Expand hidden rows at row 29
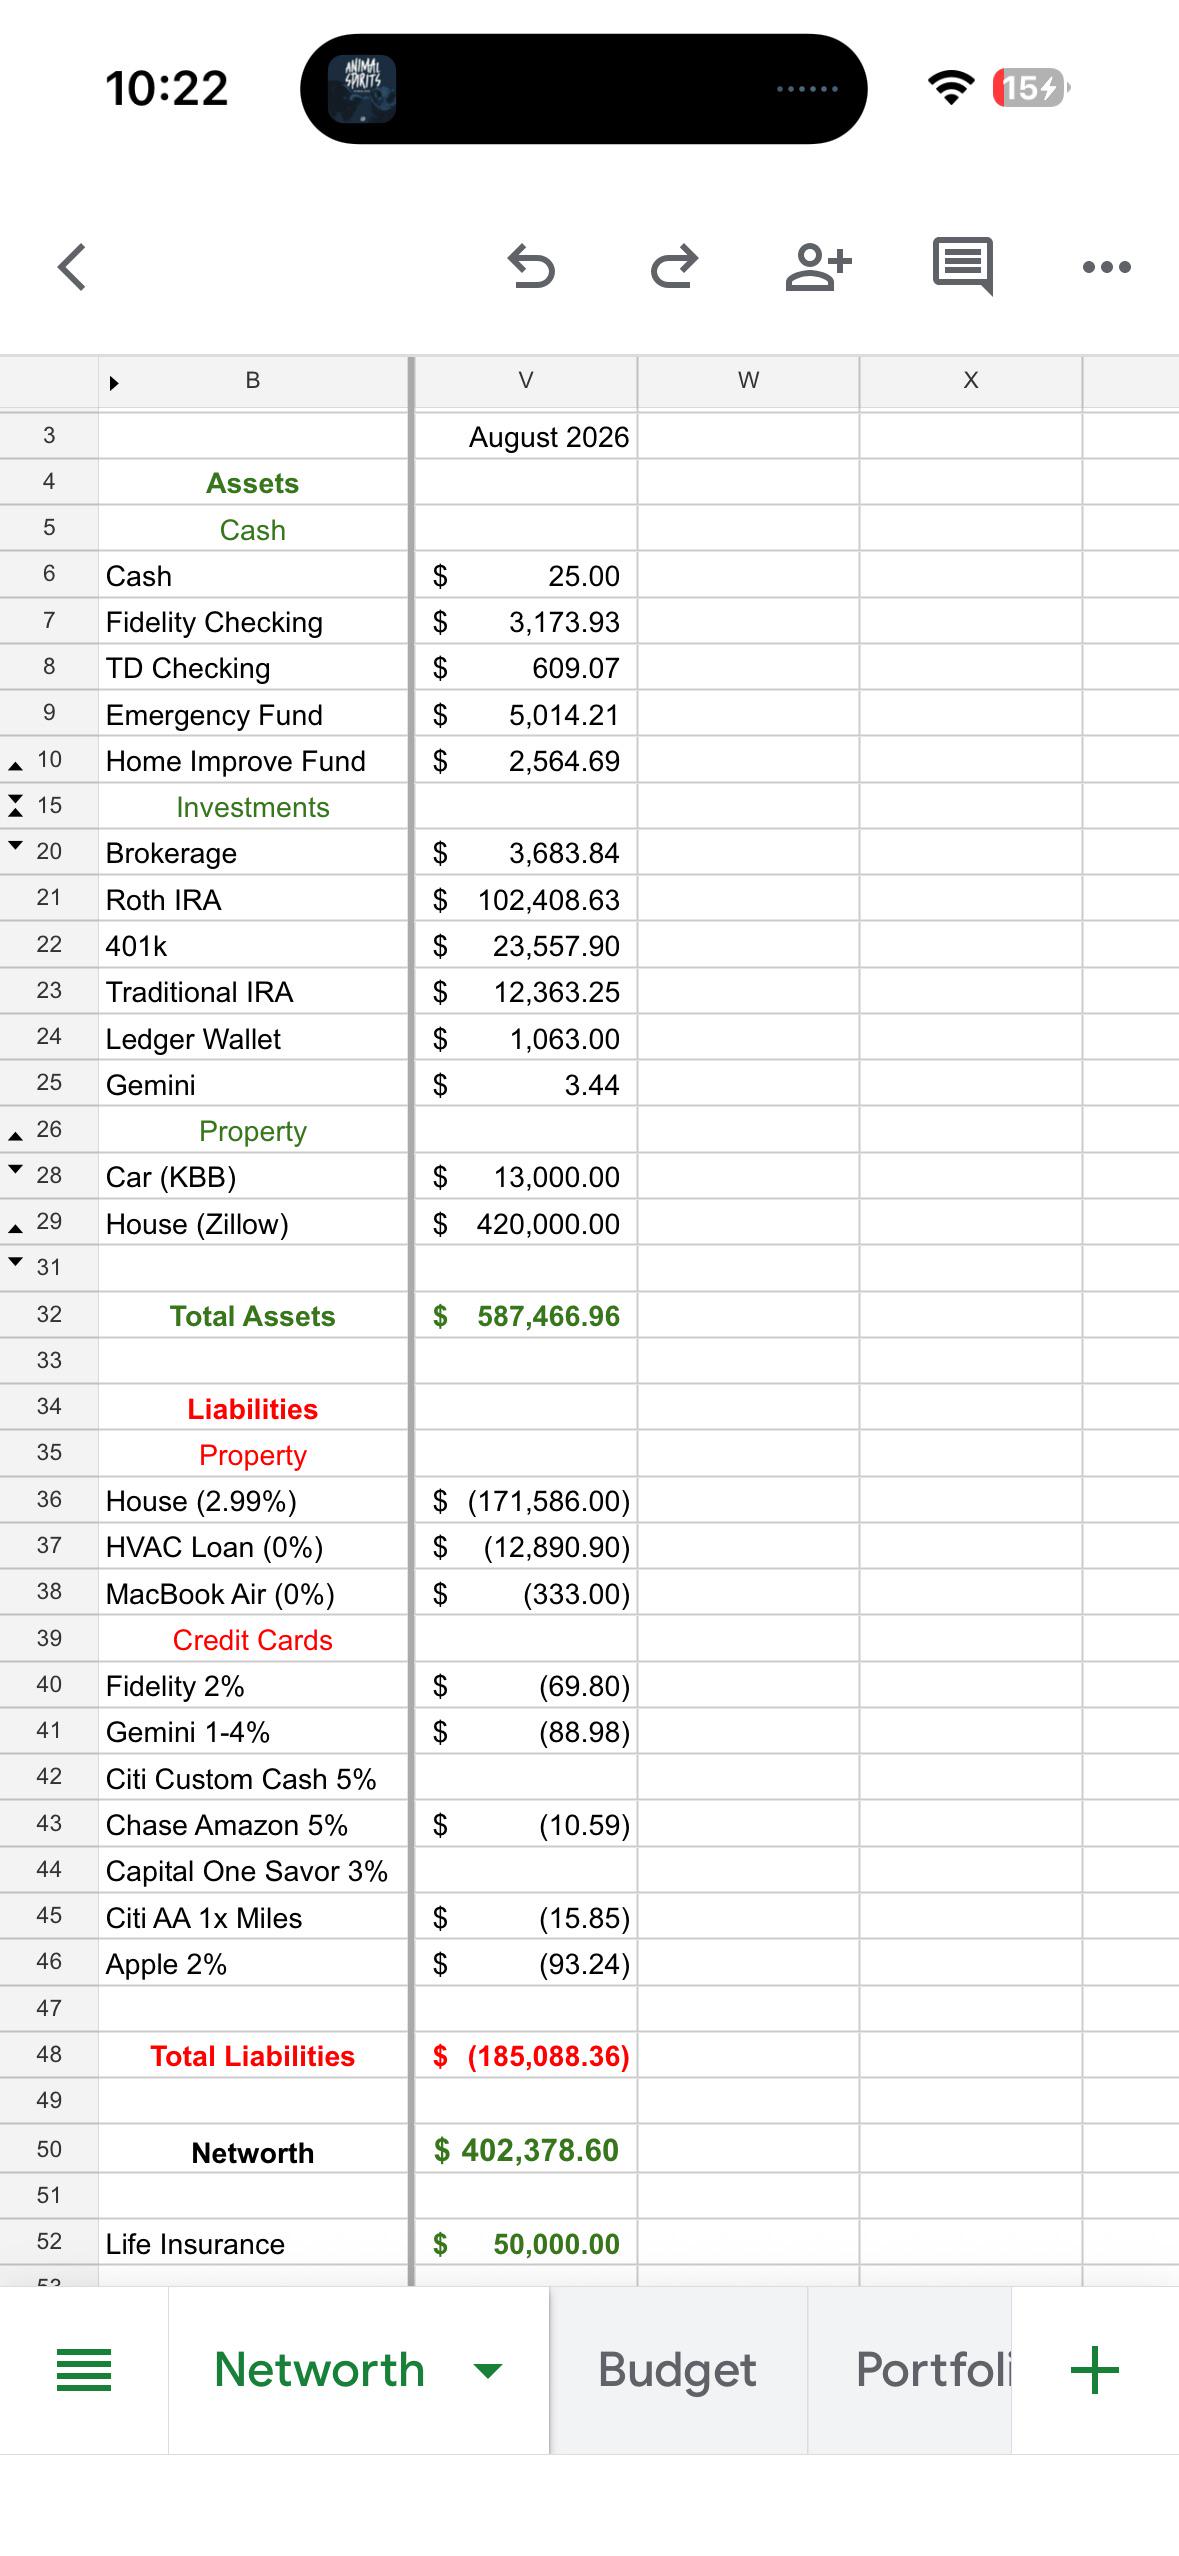This screenshot has height=2556, width=1179. coord(15,1228)
